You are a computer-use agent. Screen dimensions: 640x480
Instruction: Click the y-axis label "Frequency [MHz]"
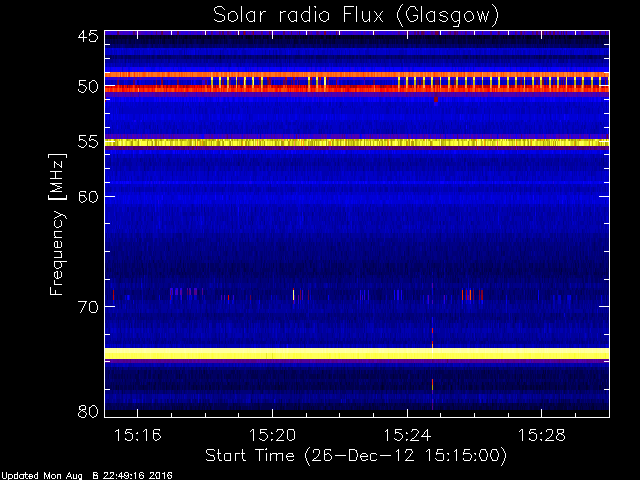click(x=57, y=224)
